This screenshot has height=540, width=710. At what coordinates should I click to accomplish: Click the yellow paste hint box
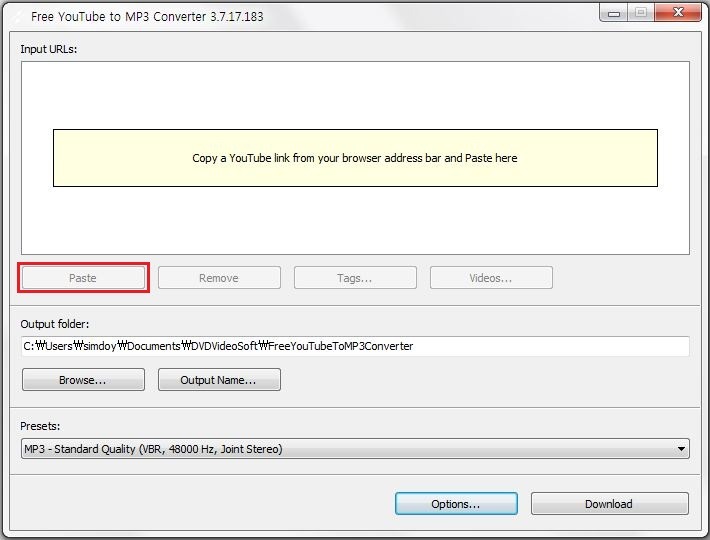[x=355, y=158]
